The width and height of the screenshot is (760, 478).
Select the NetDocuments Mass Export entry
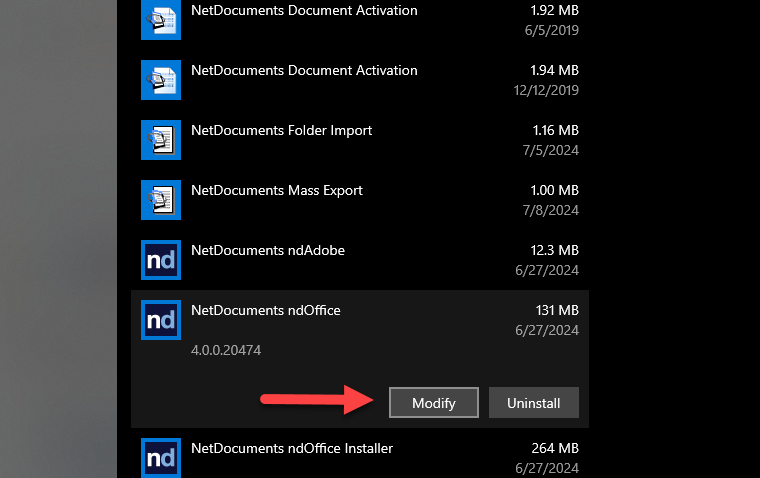point(360,200)
